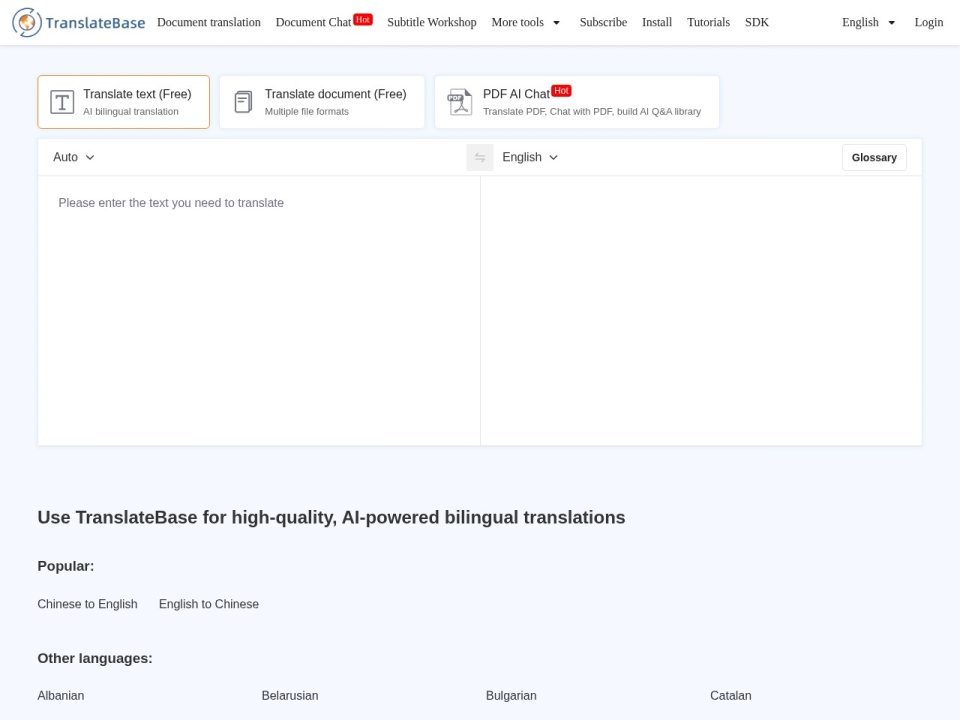Open the English target language selector
This screenshot has height=720, width=960.
[530, 157]
